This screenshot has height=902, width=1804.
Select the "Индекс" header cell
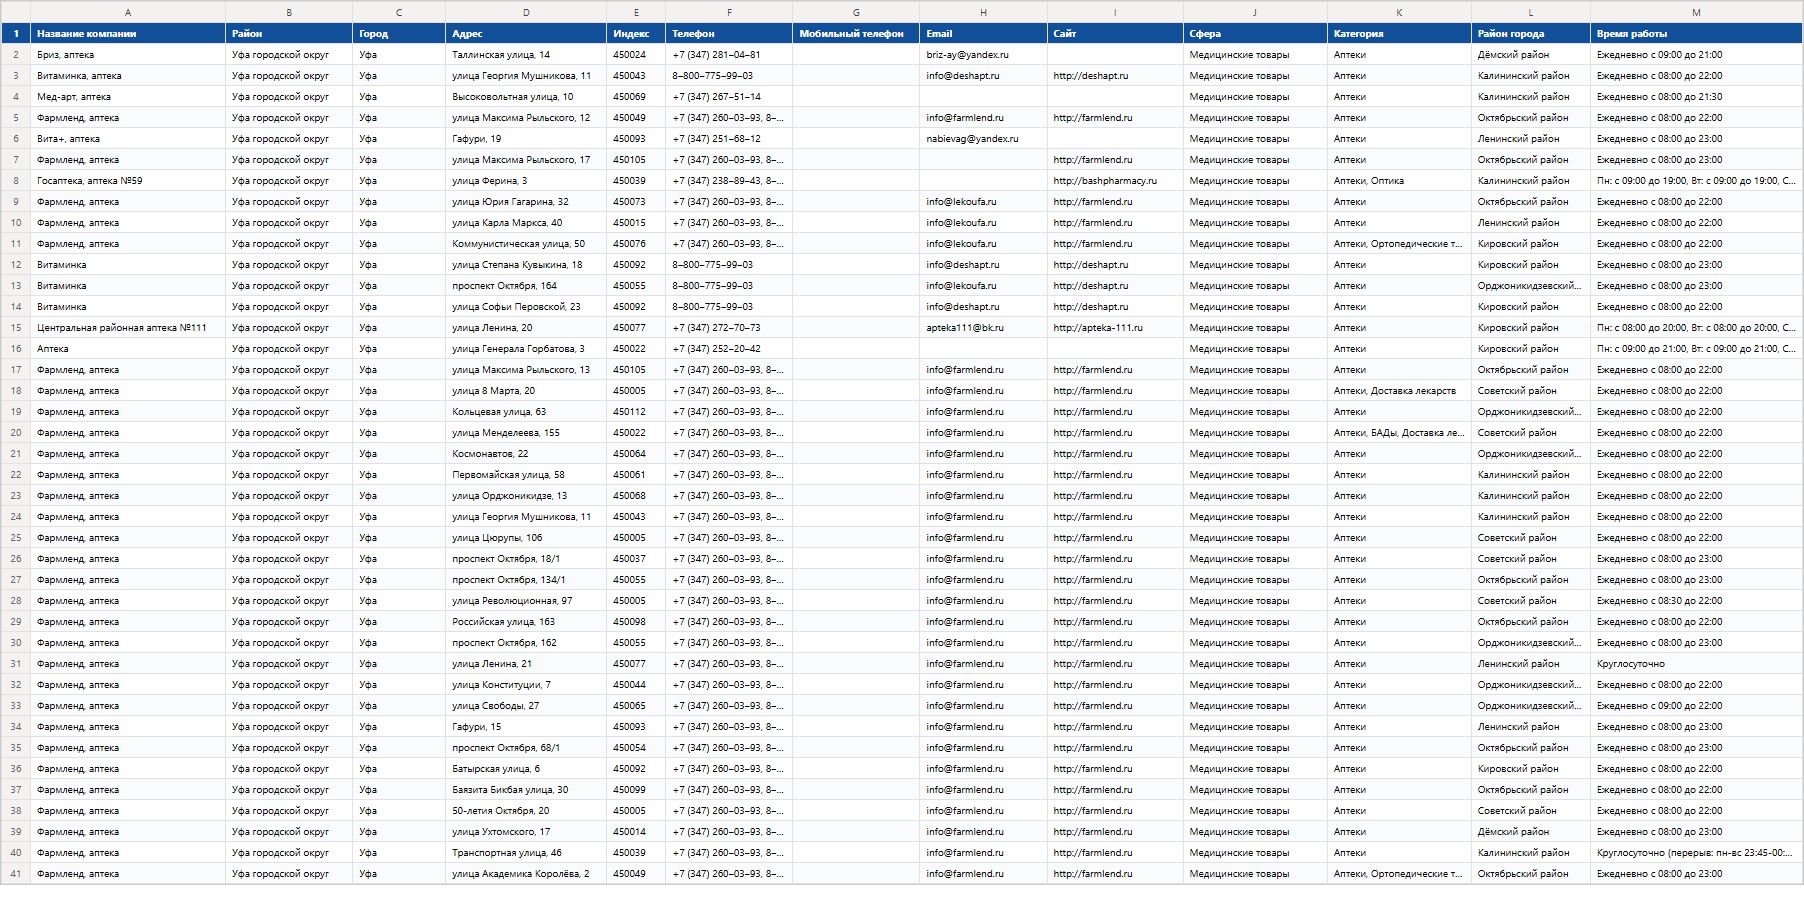pyautogui.click(x=636, y=33)
